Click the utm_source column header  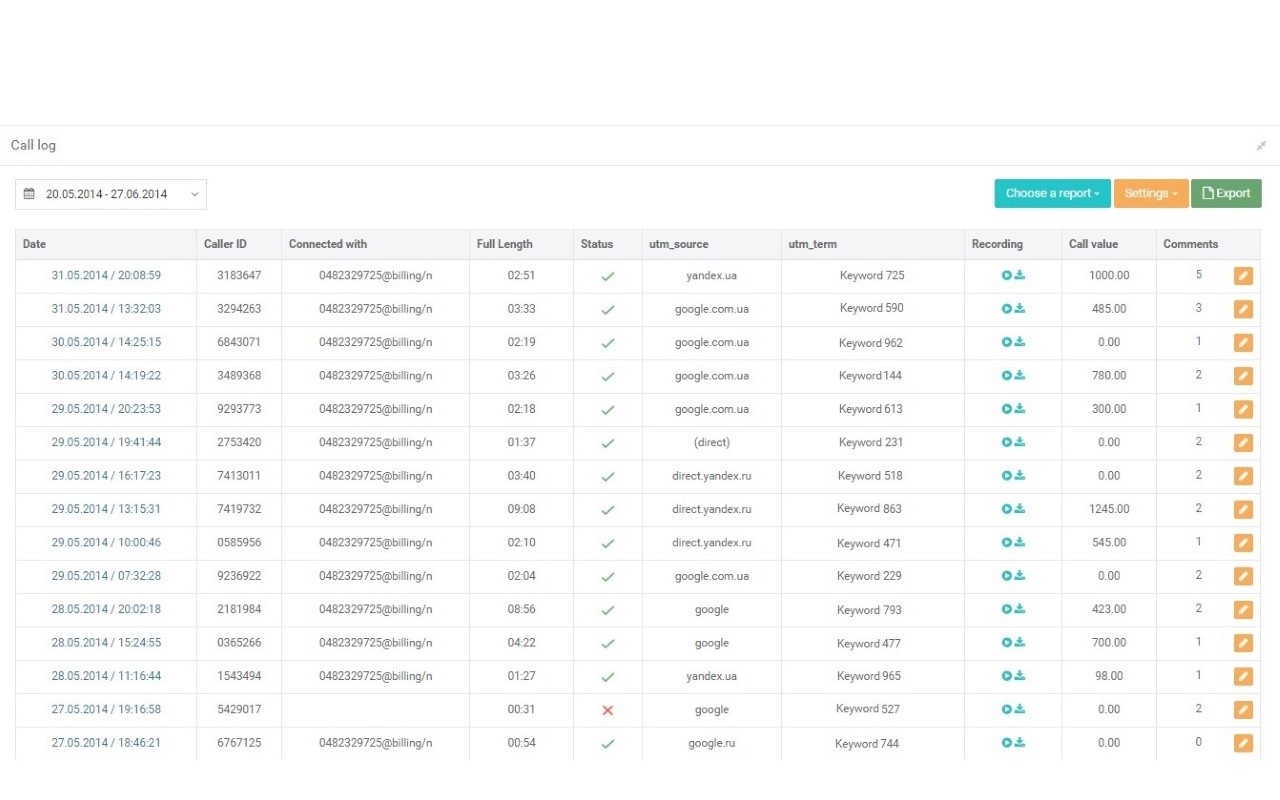tap(678, 244)
